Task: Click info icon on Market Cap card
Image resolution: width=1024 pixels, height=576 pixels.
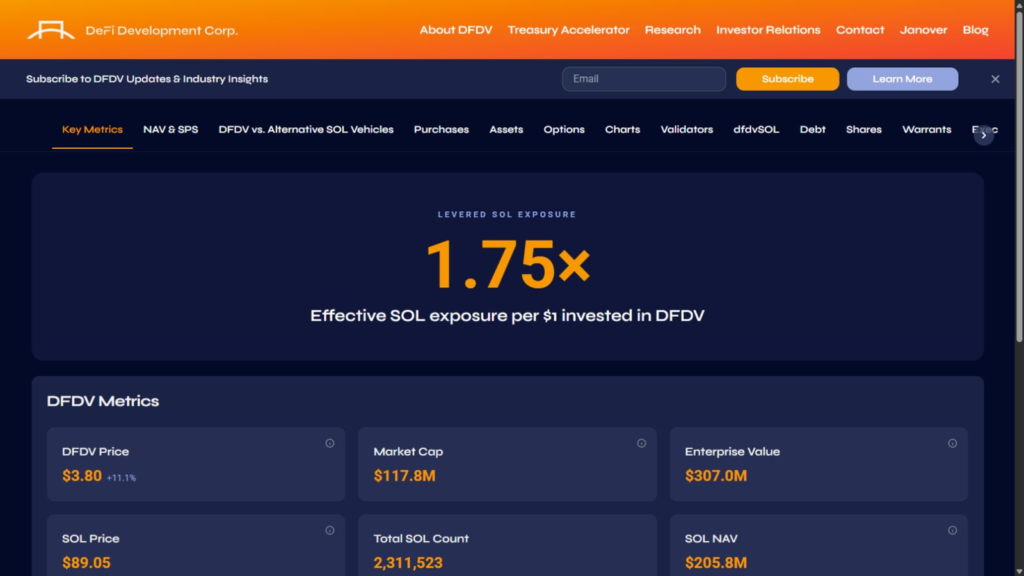Action: 641,443
